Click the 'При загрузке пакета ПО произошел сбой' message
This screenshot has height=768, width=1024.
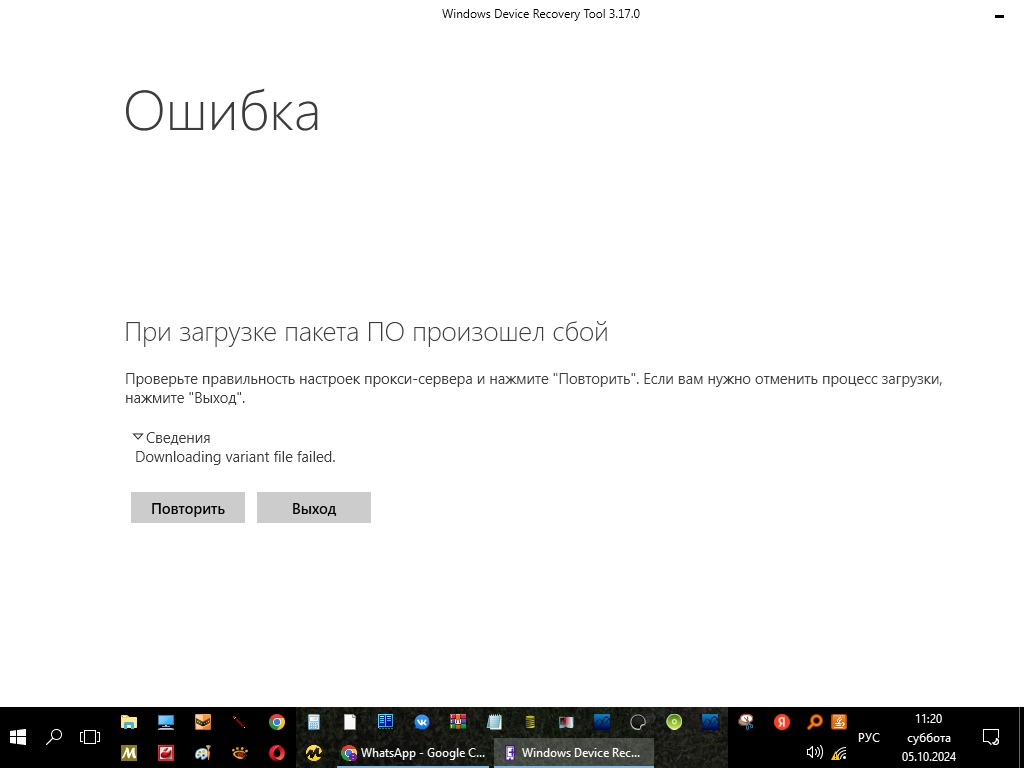tap(366, 332)
